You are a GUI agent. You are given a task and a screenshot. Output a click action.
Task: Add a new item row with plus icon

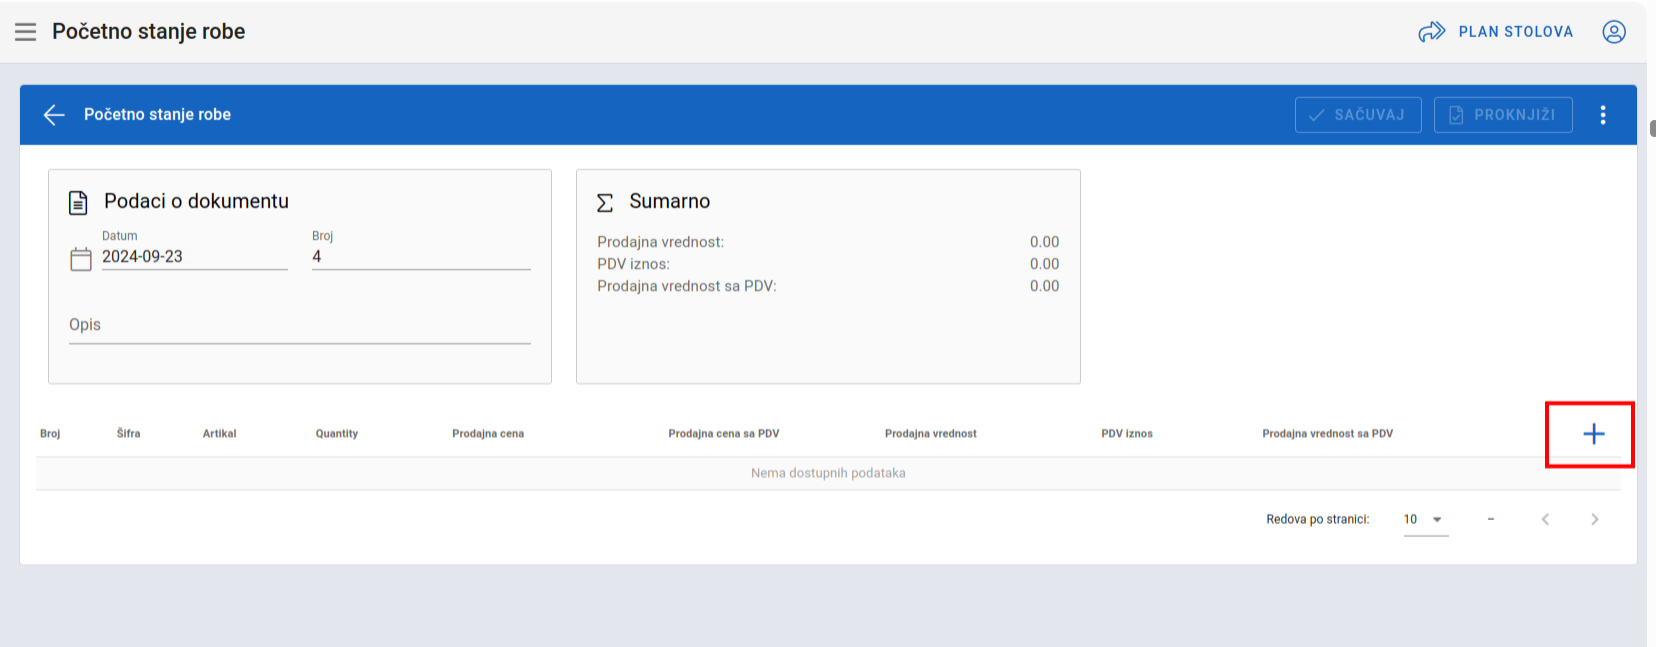point(1594,434)
